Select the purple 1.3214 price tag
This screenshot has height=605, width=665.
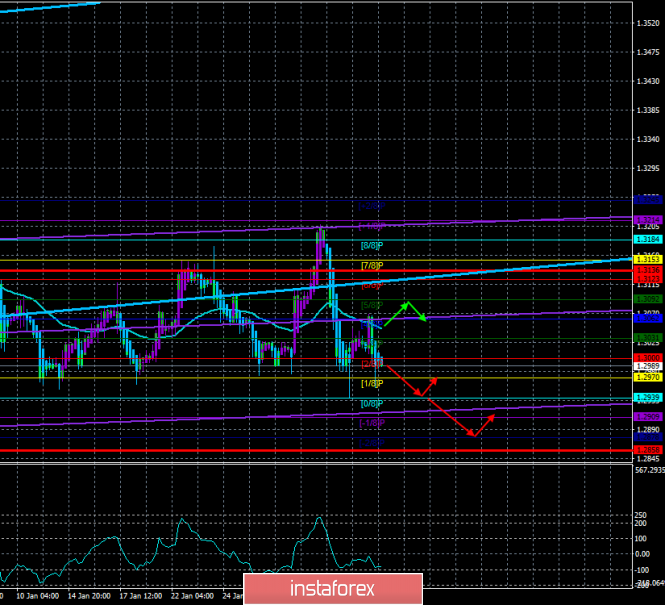coord(648,220)
